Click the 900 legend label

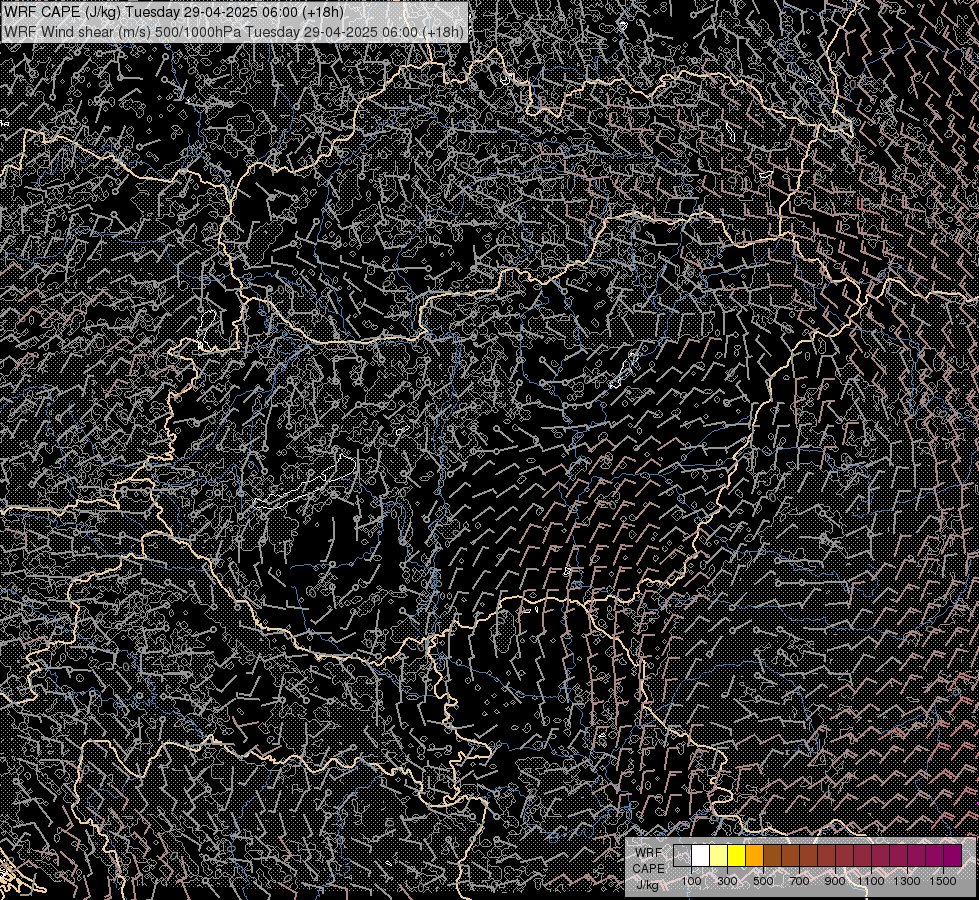pos(835,881)
